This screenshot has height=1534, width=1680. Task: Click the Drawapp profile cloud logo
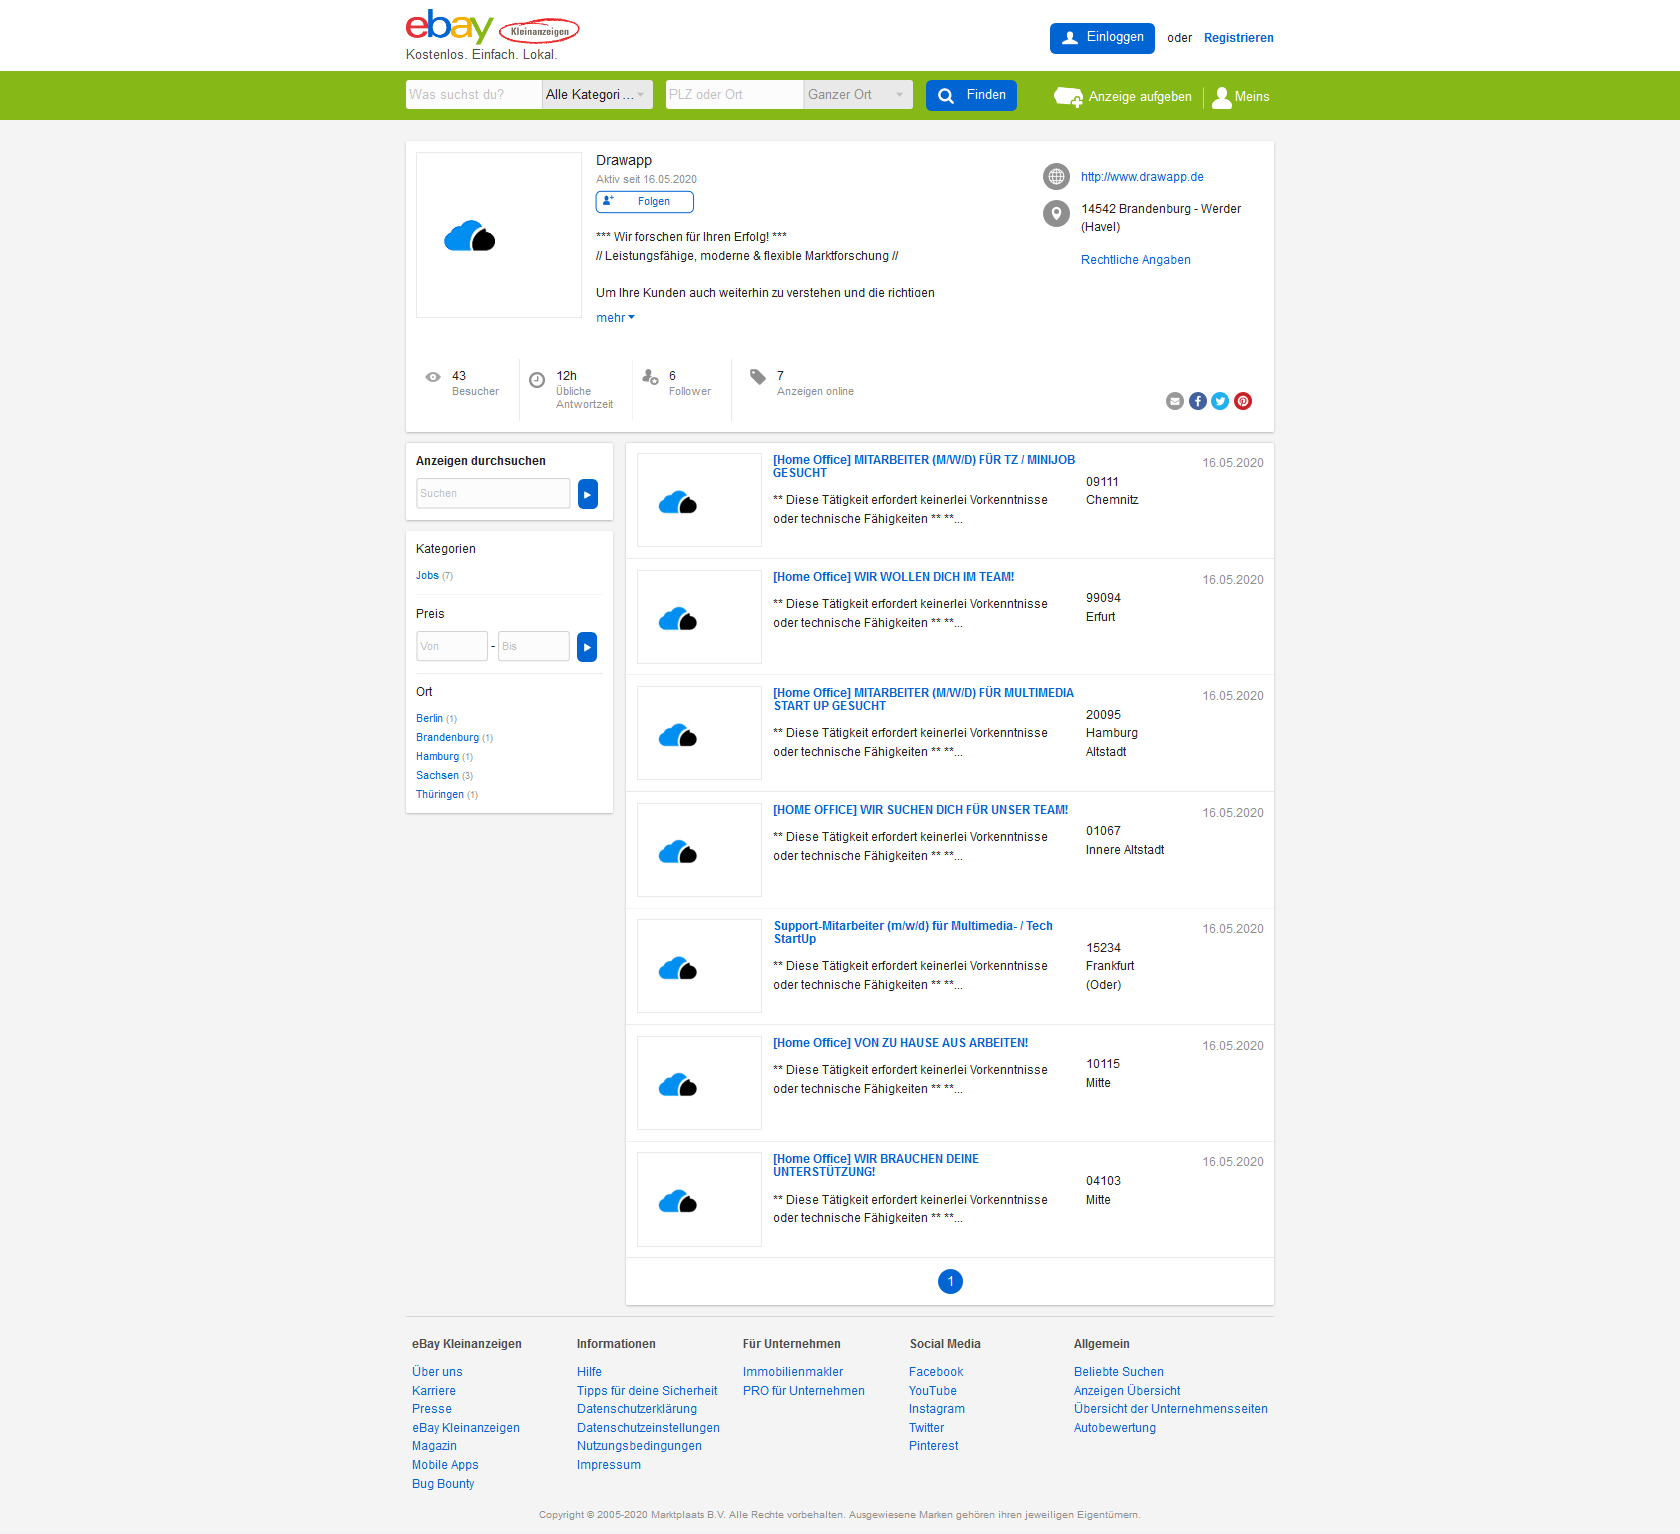tap(470, 236)
